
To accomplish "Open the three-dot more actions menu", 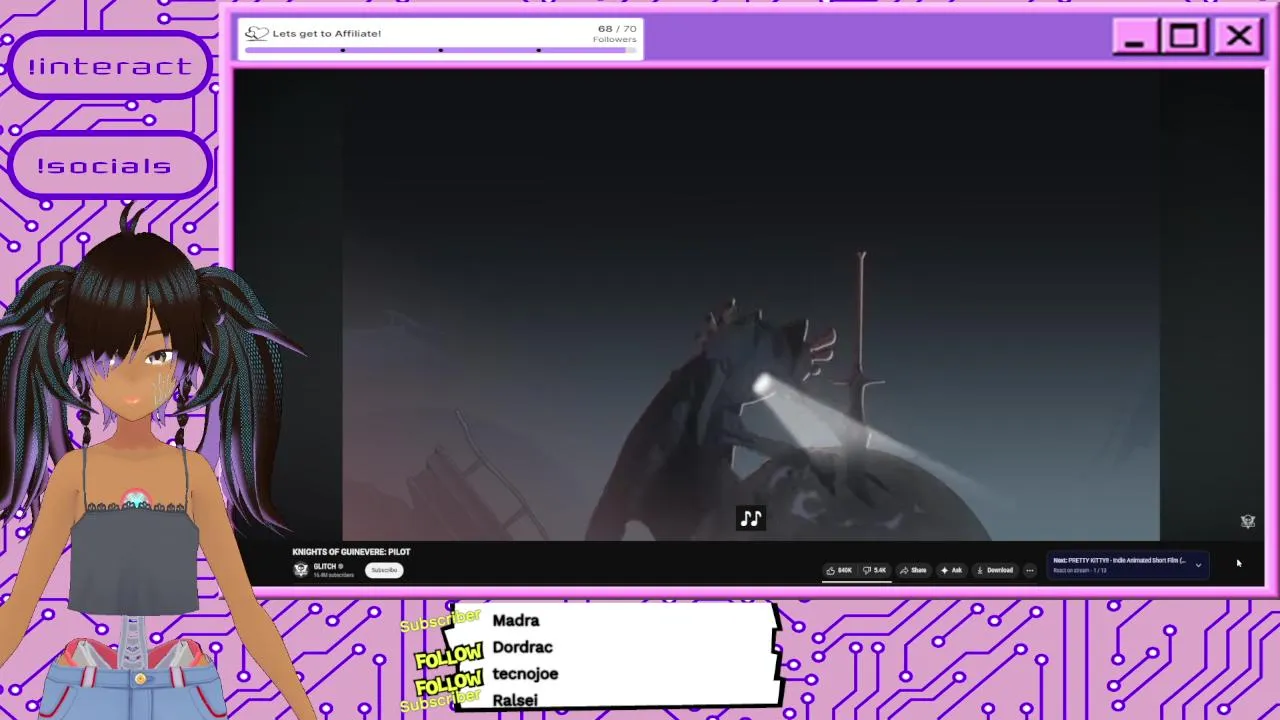I will click(1030, 570).
